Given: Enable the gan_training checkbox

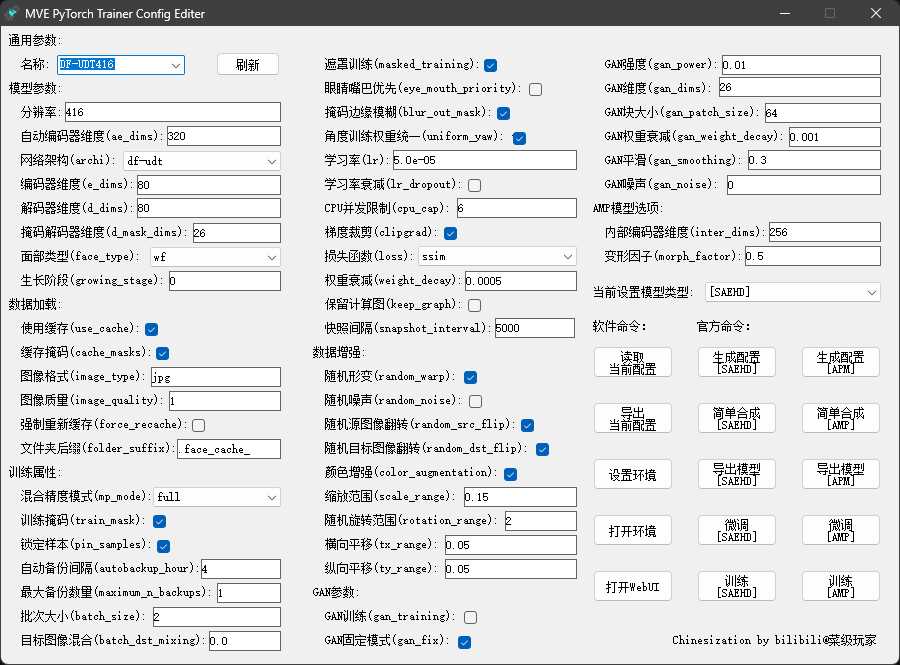Looking at the screenshot, I should (470, 617).
